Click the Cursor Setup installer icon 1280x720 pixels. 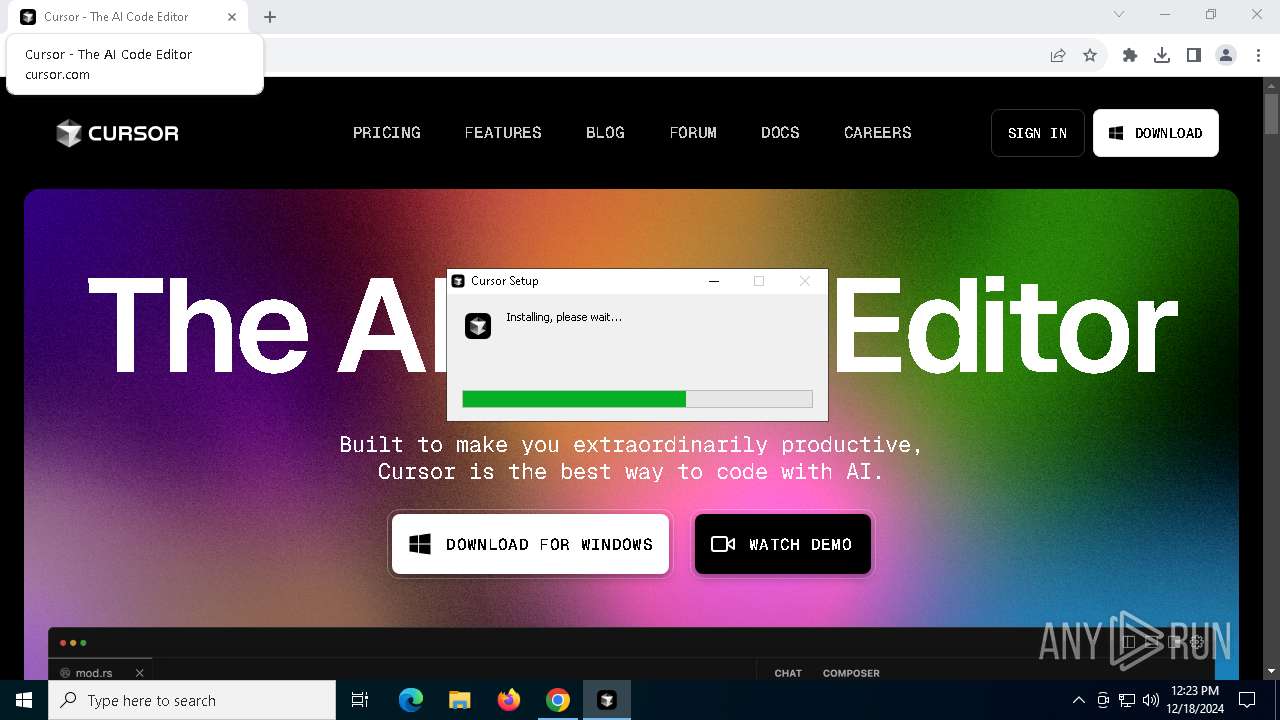478,326
